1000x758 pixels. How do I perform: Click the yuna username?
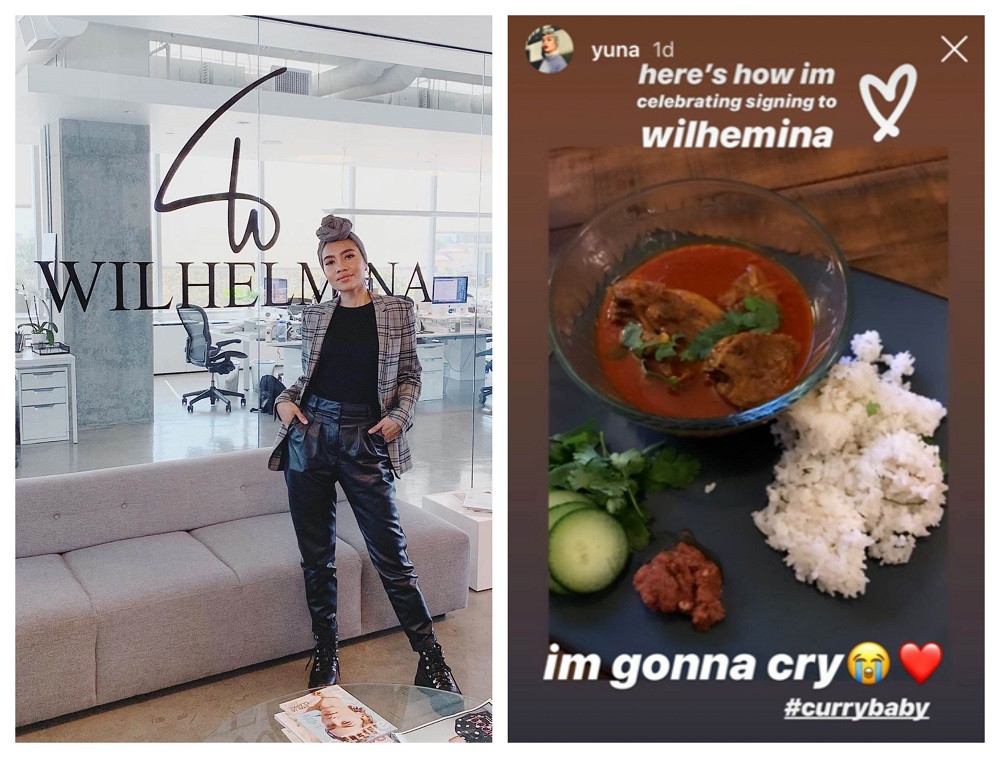tap(615, 50)
